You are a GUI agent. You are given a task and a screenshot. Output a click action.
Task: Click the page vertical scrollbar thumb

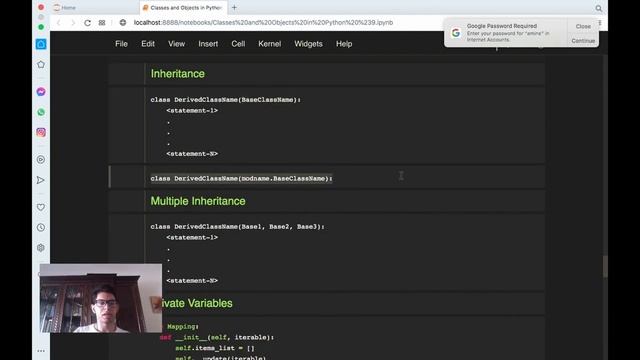[x=605, y=267]
